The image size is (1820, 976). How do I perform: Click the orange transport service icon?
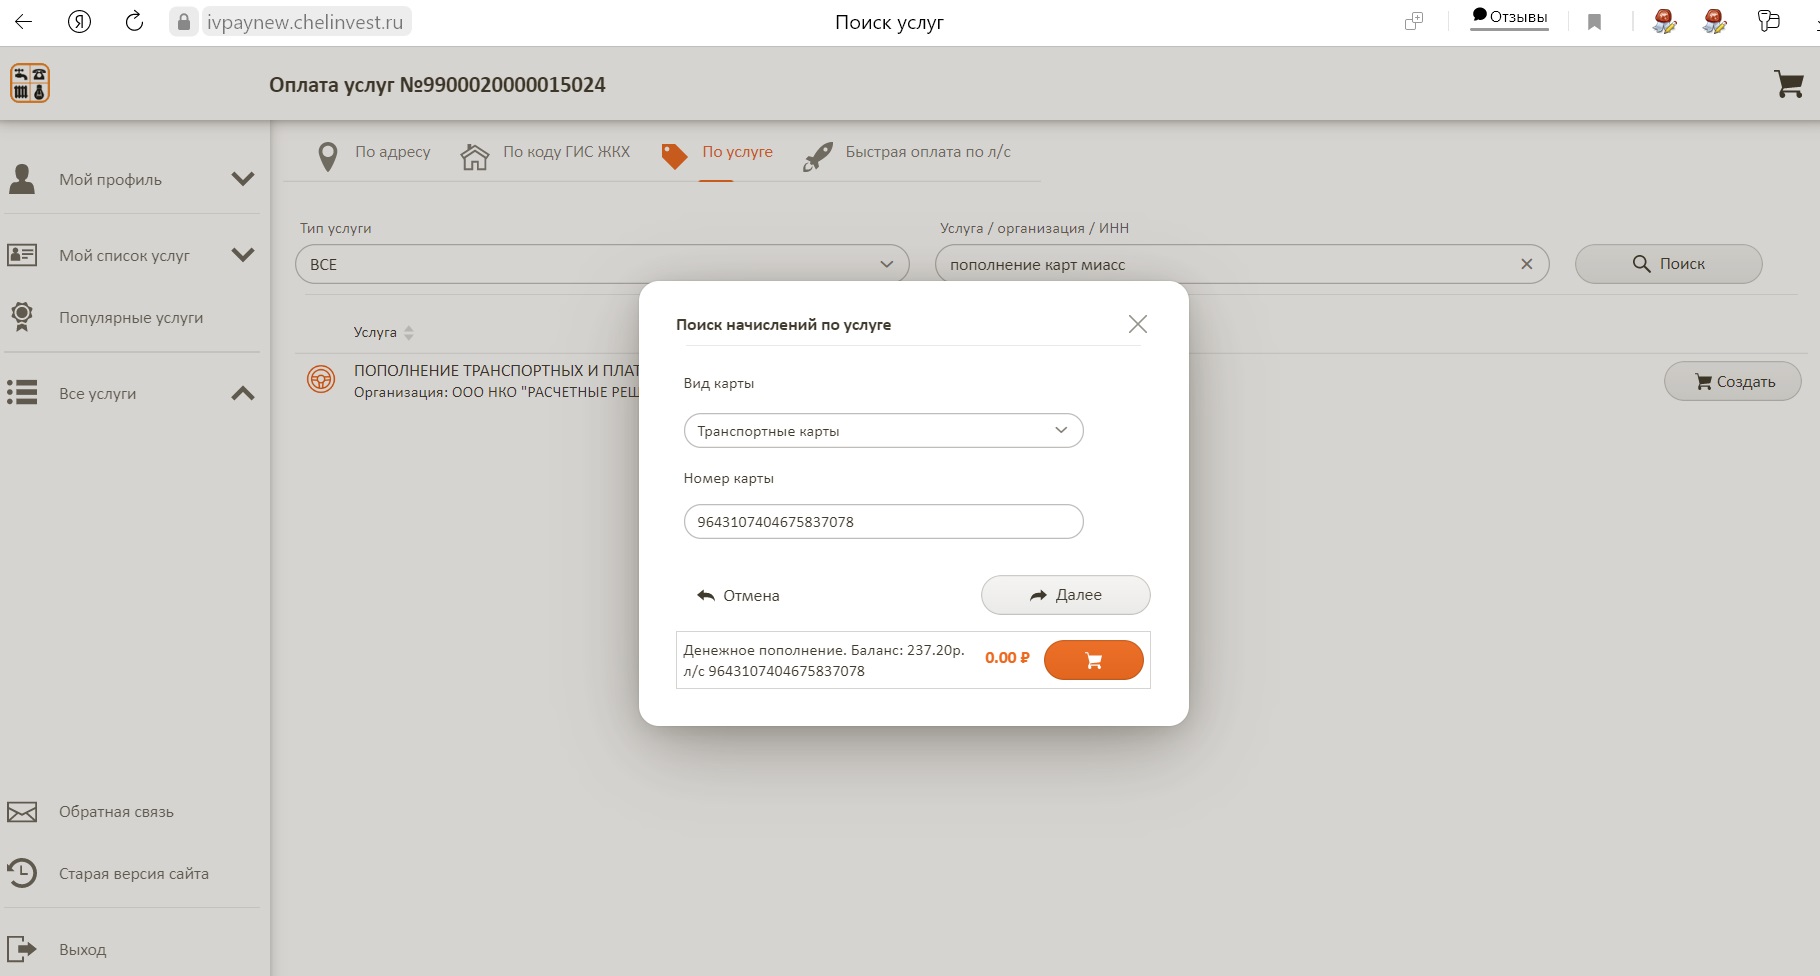coord(321,380)
